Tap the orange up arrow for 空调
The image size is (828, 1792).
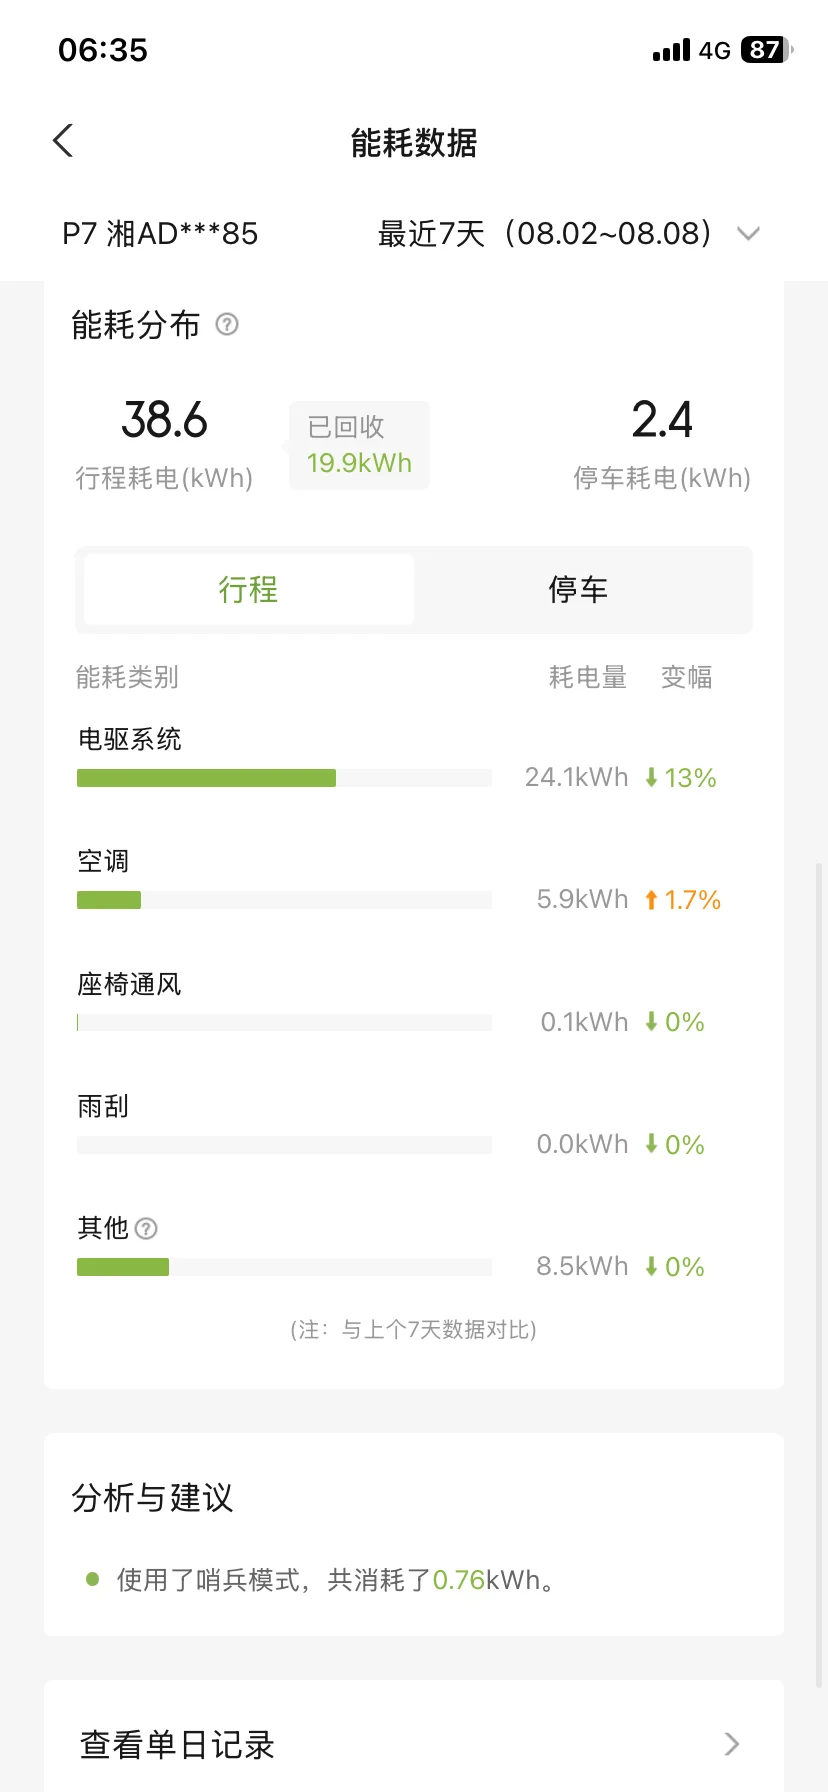pyautogui.click(x=651, y=900)
